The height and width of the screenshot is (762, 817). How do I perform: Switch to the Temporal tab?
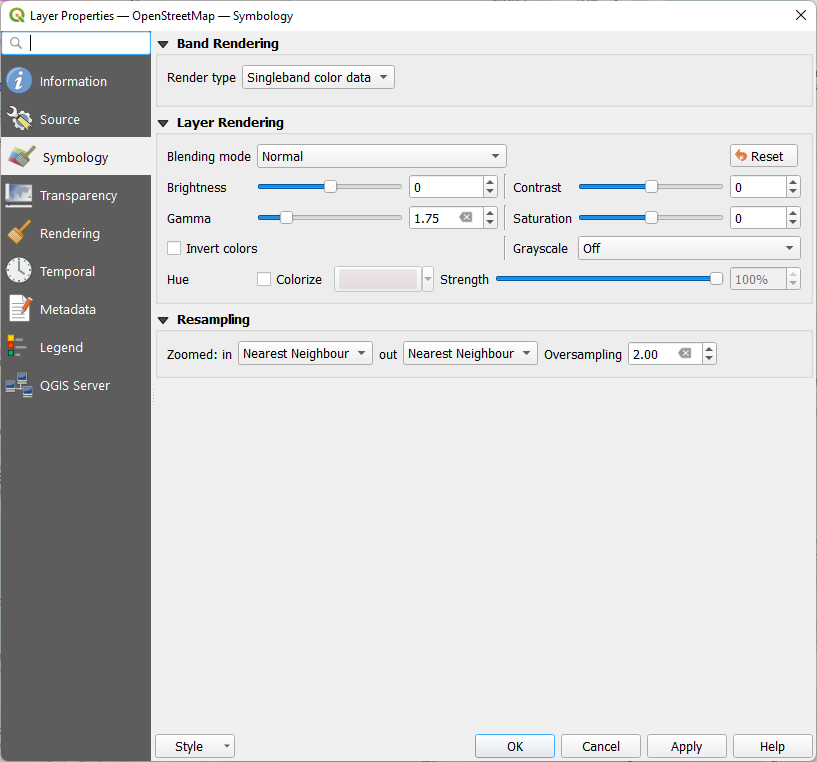[x=76, y=271]
